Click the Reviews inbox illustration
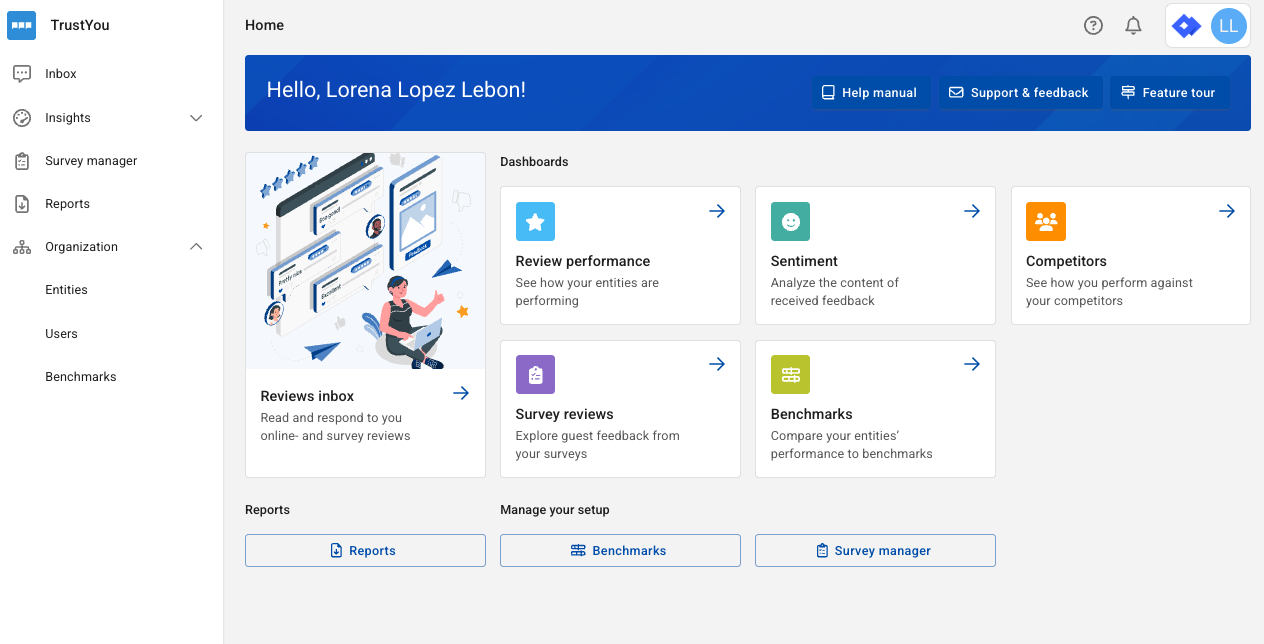 (365, 261)
